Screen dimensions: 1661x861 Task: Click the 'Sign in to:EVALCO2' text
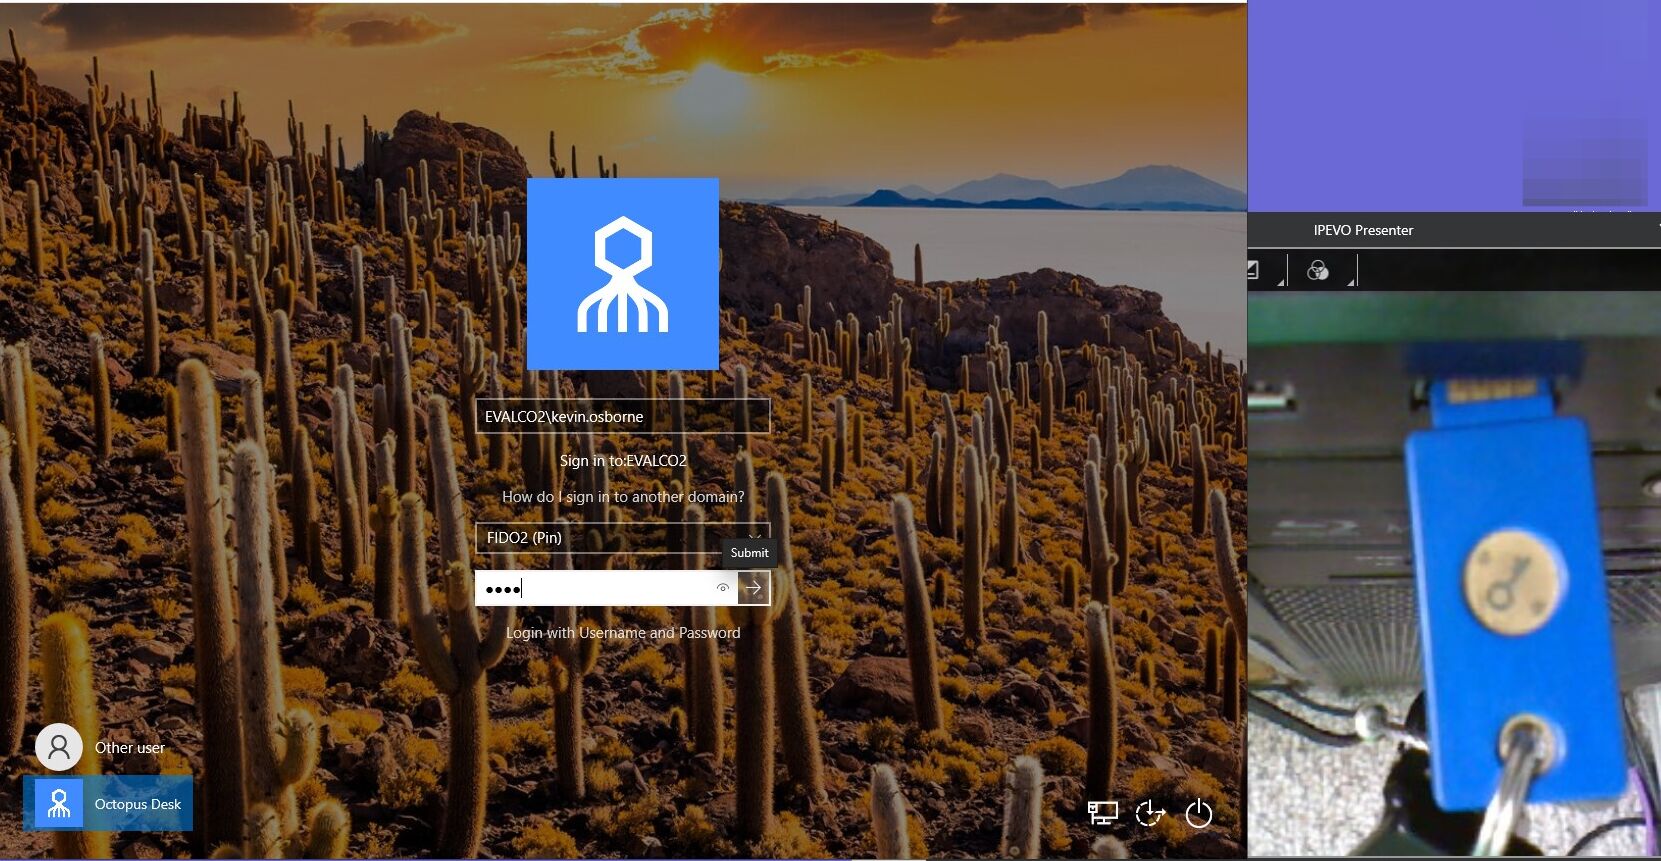(623, 461)
